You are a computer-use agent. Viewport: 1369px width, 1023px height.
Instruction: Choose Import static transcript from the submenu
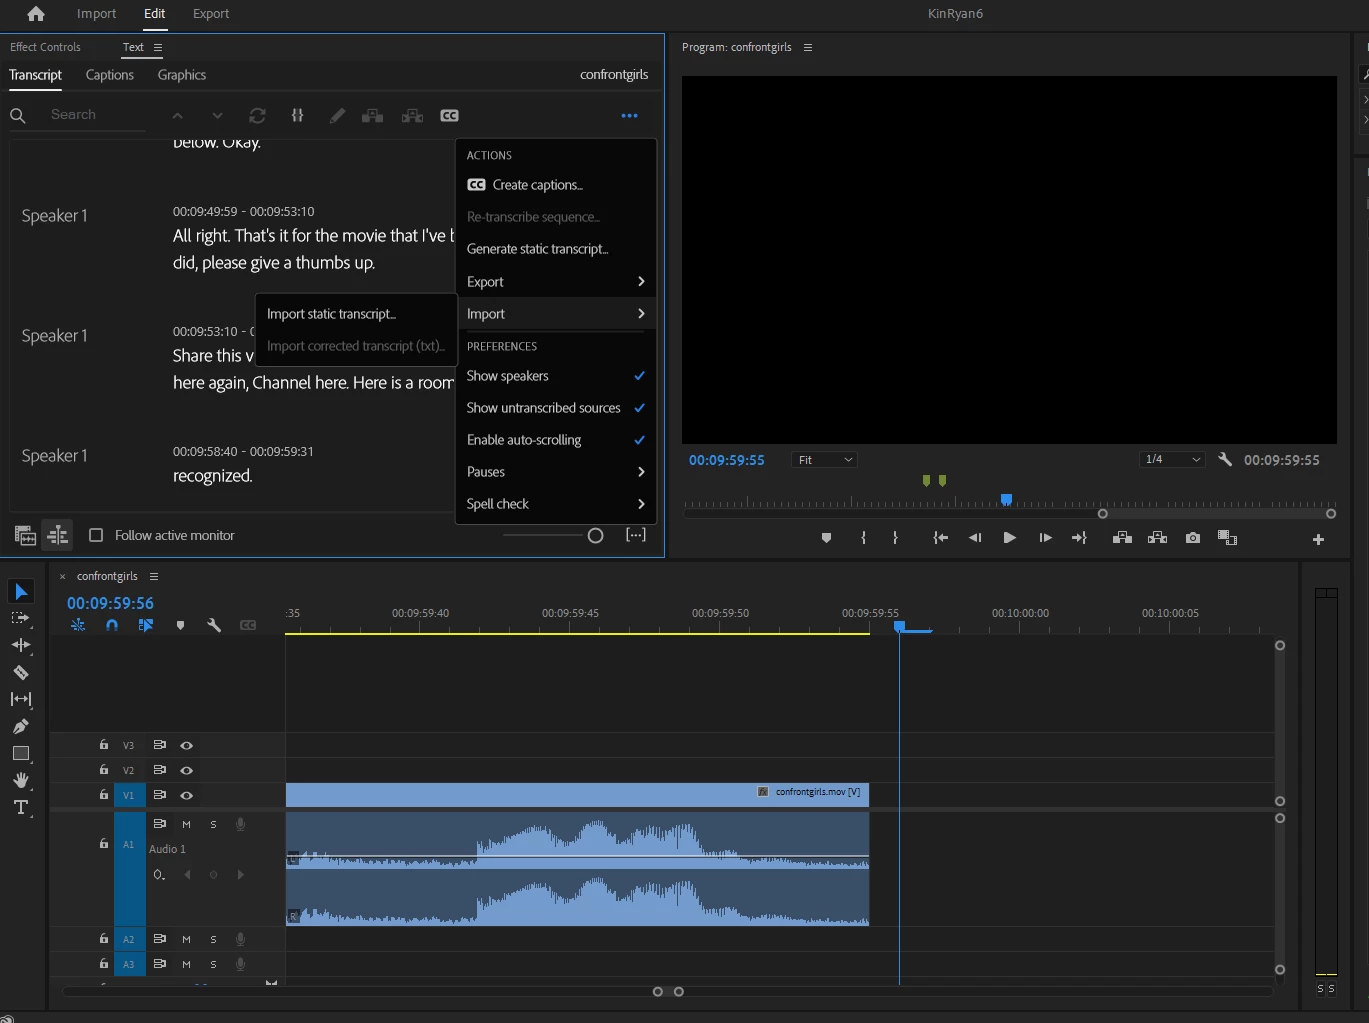click(331, 314)
